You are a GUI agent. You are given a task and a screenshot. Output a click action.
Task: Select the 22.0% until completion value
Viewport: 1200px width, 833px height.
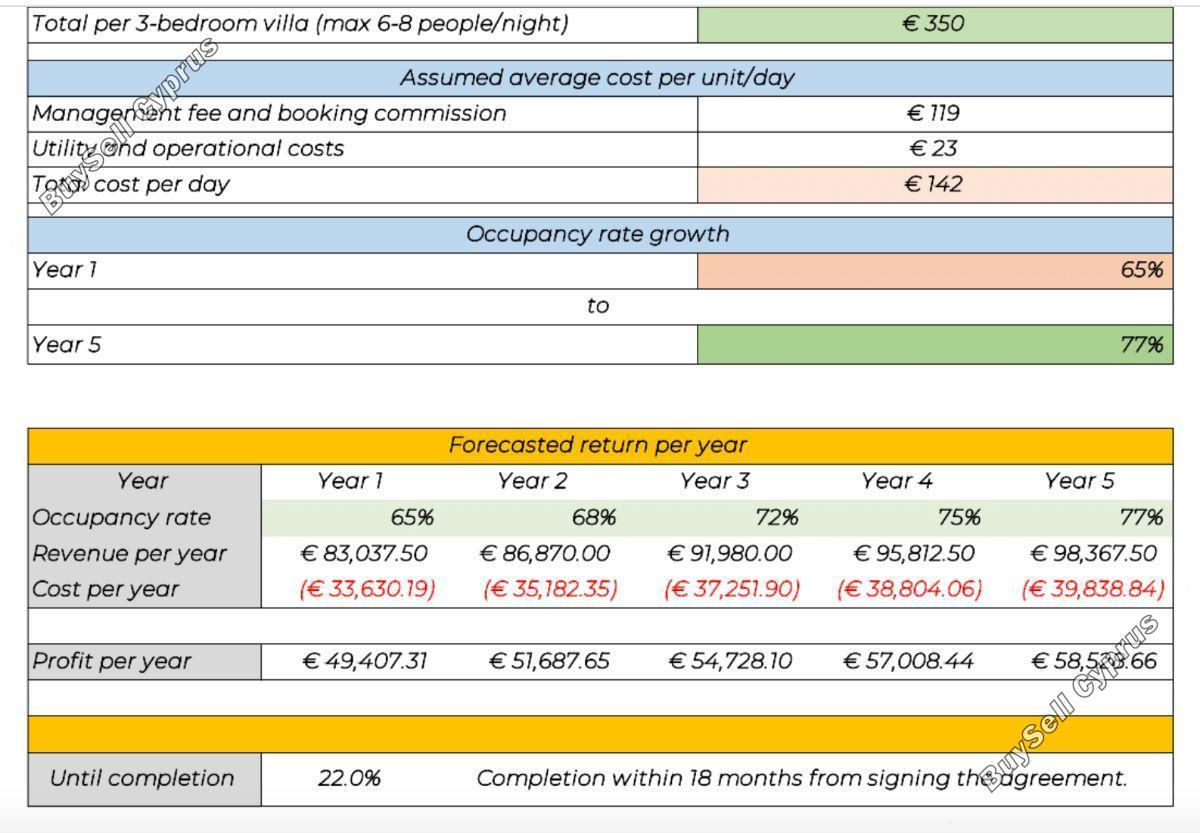point(349,779)
